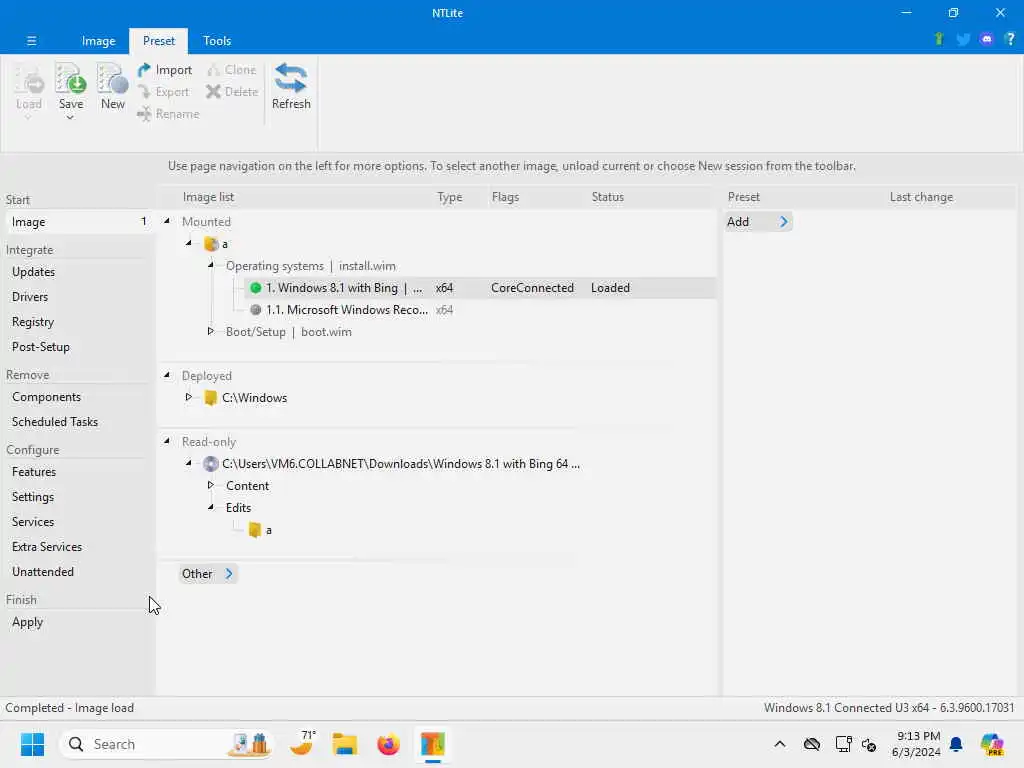Collapse the mounted 'a' node
Viewport: 1024px width, 768px height.
tap(189, 244)
